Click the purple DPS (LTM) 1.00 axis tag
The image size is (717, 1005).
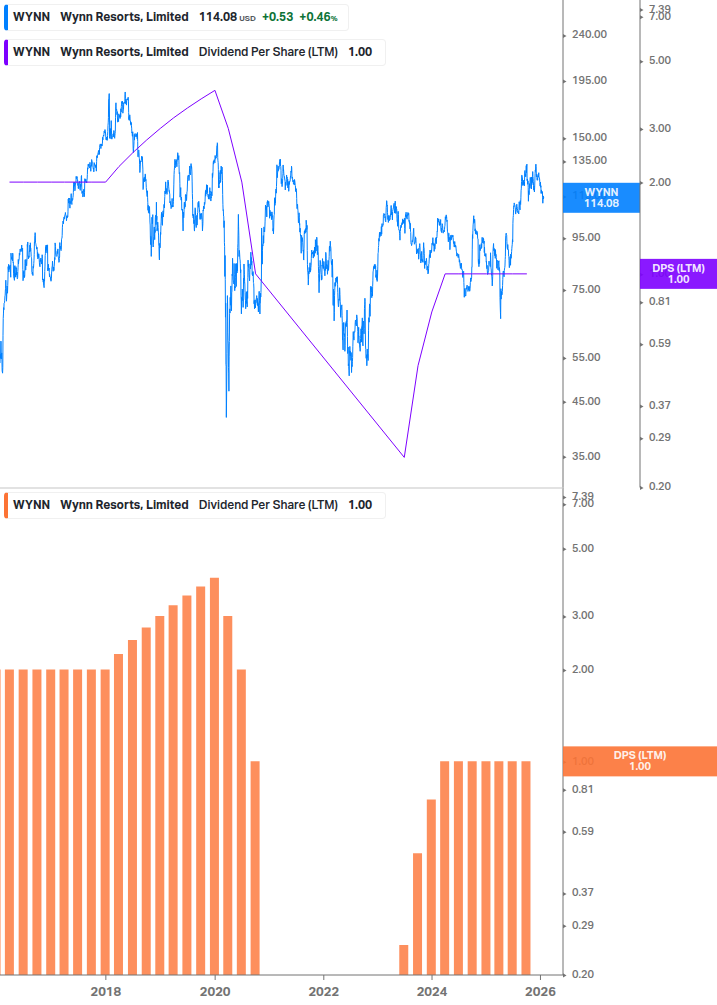(x=678, y=274)
